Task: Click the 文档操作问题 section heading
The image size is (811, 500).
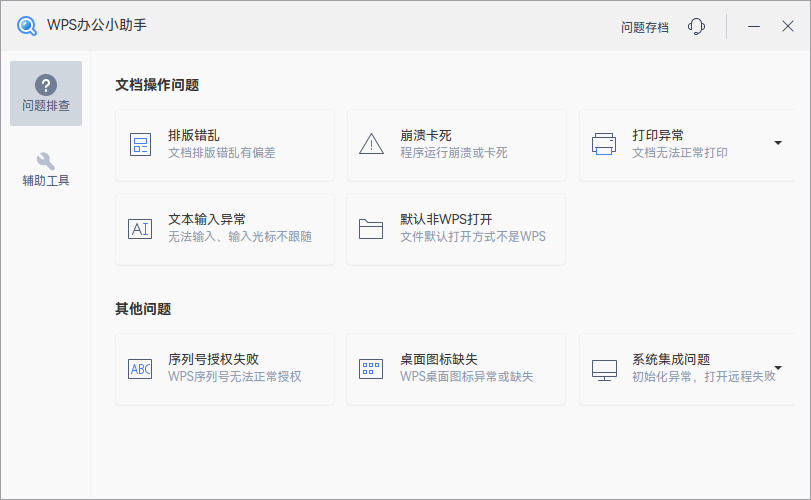Action: (157, 85)
